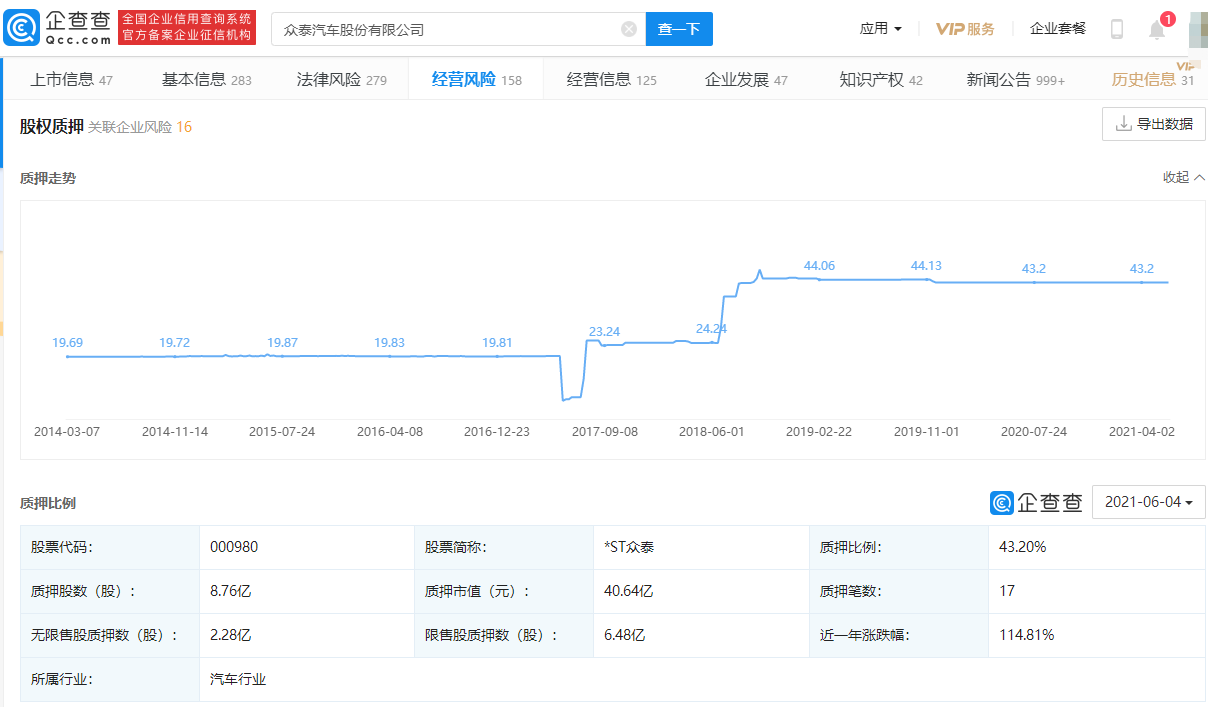Image resolution: width=1208 pixels, height=707 pixels.
Task: Click the 查一下 search button
Action: tap(679, 29)
